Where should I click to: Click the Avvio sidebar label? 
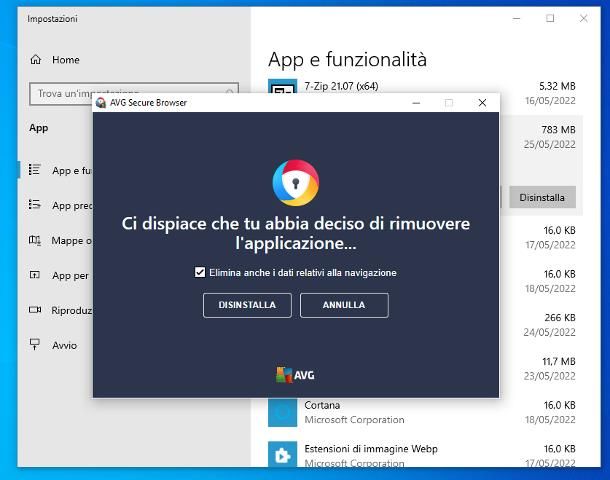click(65, 345)
